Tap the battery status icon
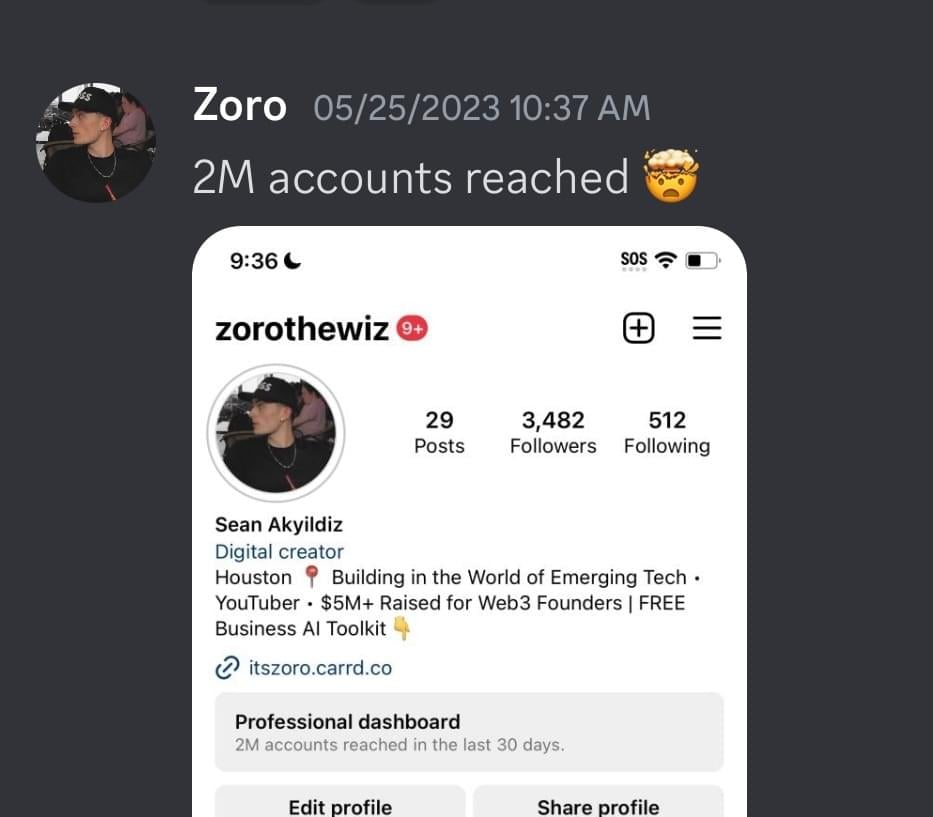Screen dimensions: 933x817 pos(702,261)
